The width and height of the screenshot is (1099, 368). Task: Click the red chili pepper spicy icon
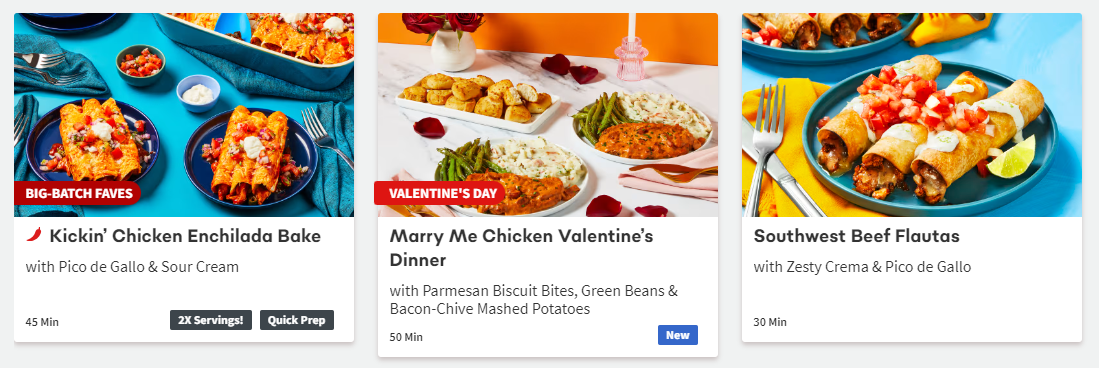(x=34, y=236)
